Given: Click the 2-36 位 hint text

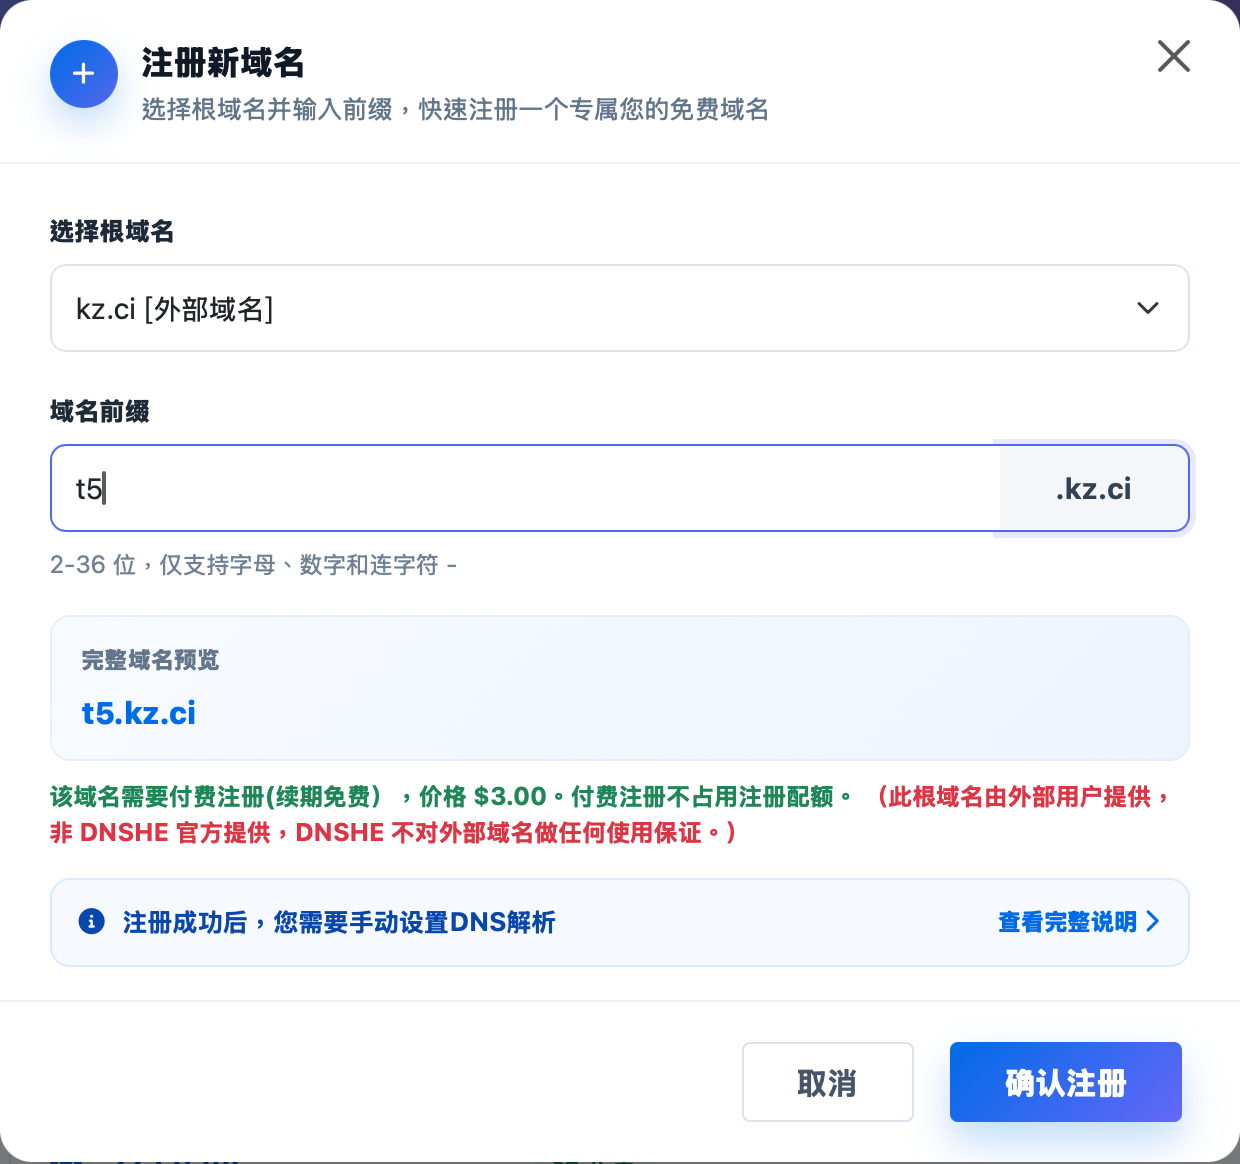Looking at the screenshot, I should tap(254, 565).
